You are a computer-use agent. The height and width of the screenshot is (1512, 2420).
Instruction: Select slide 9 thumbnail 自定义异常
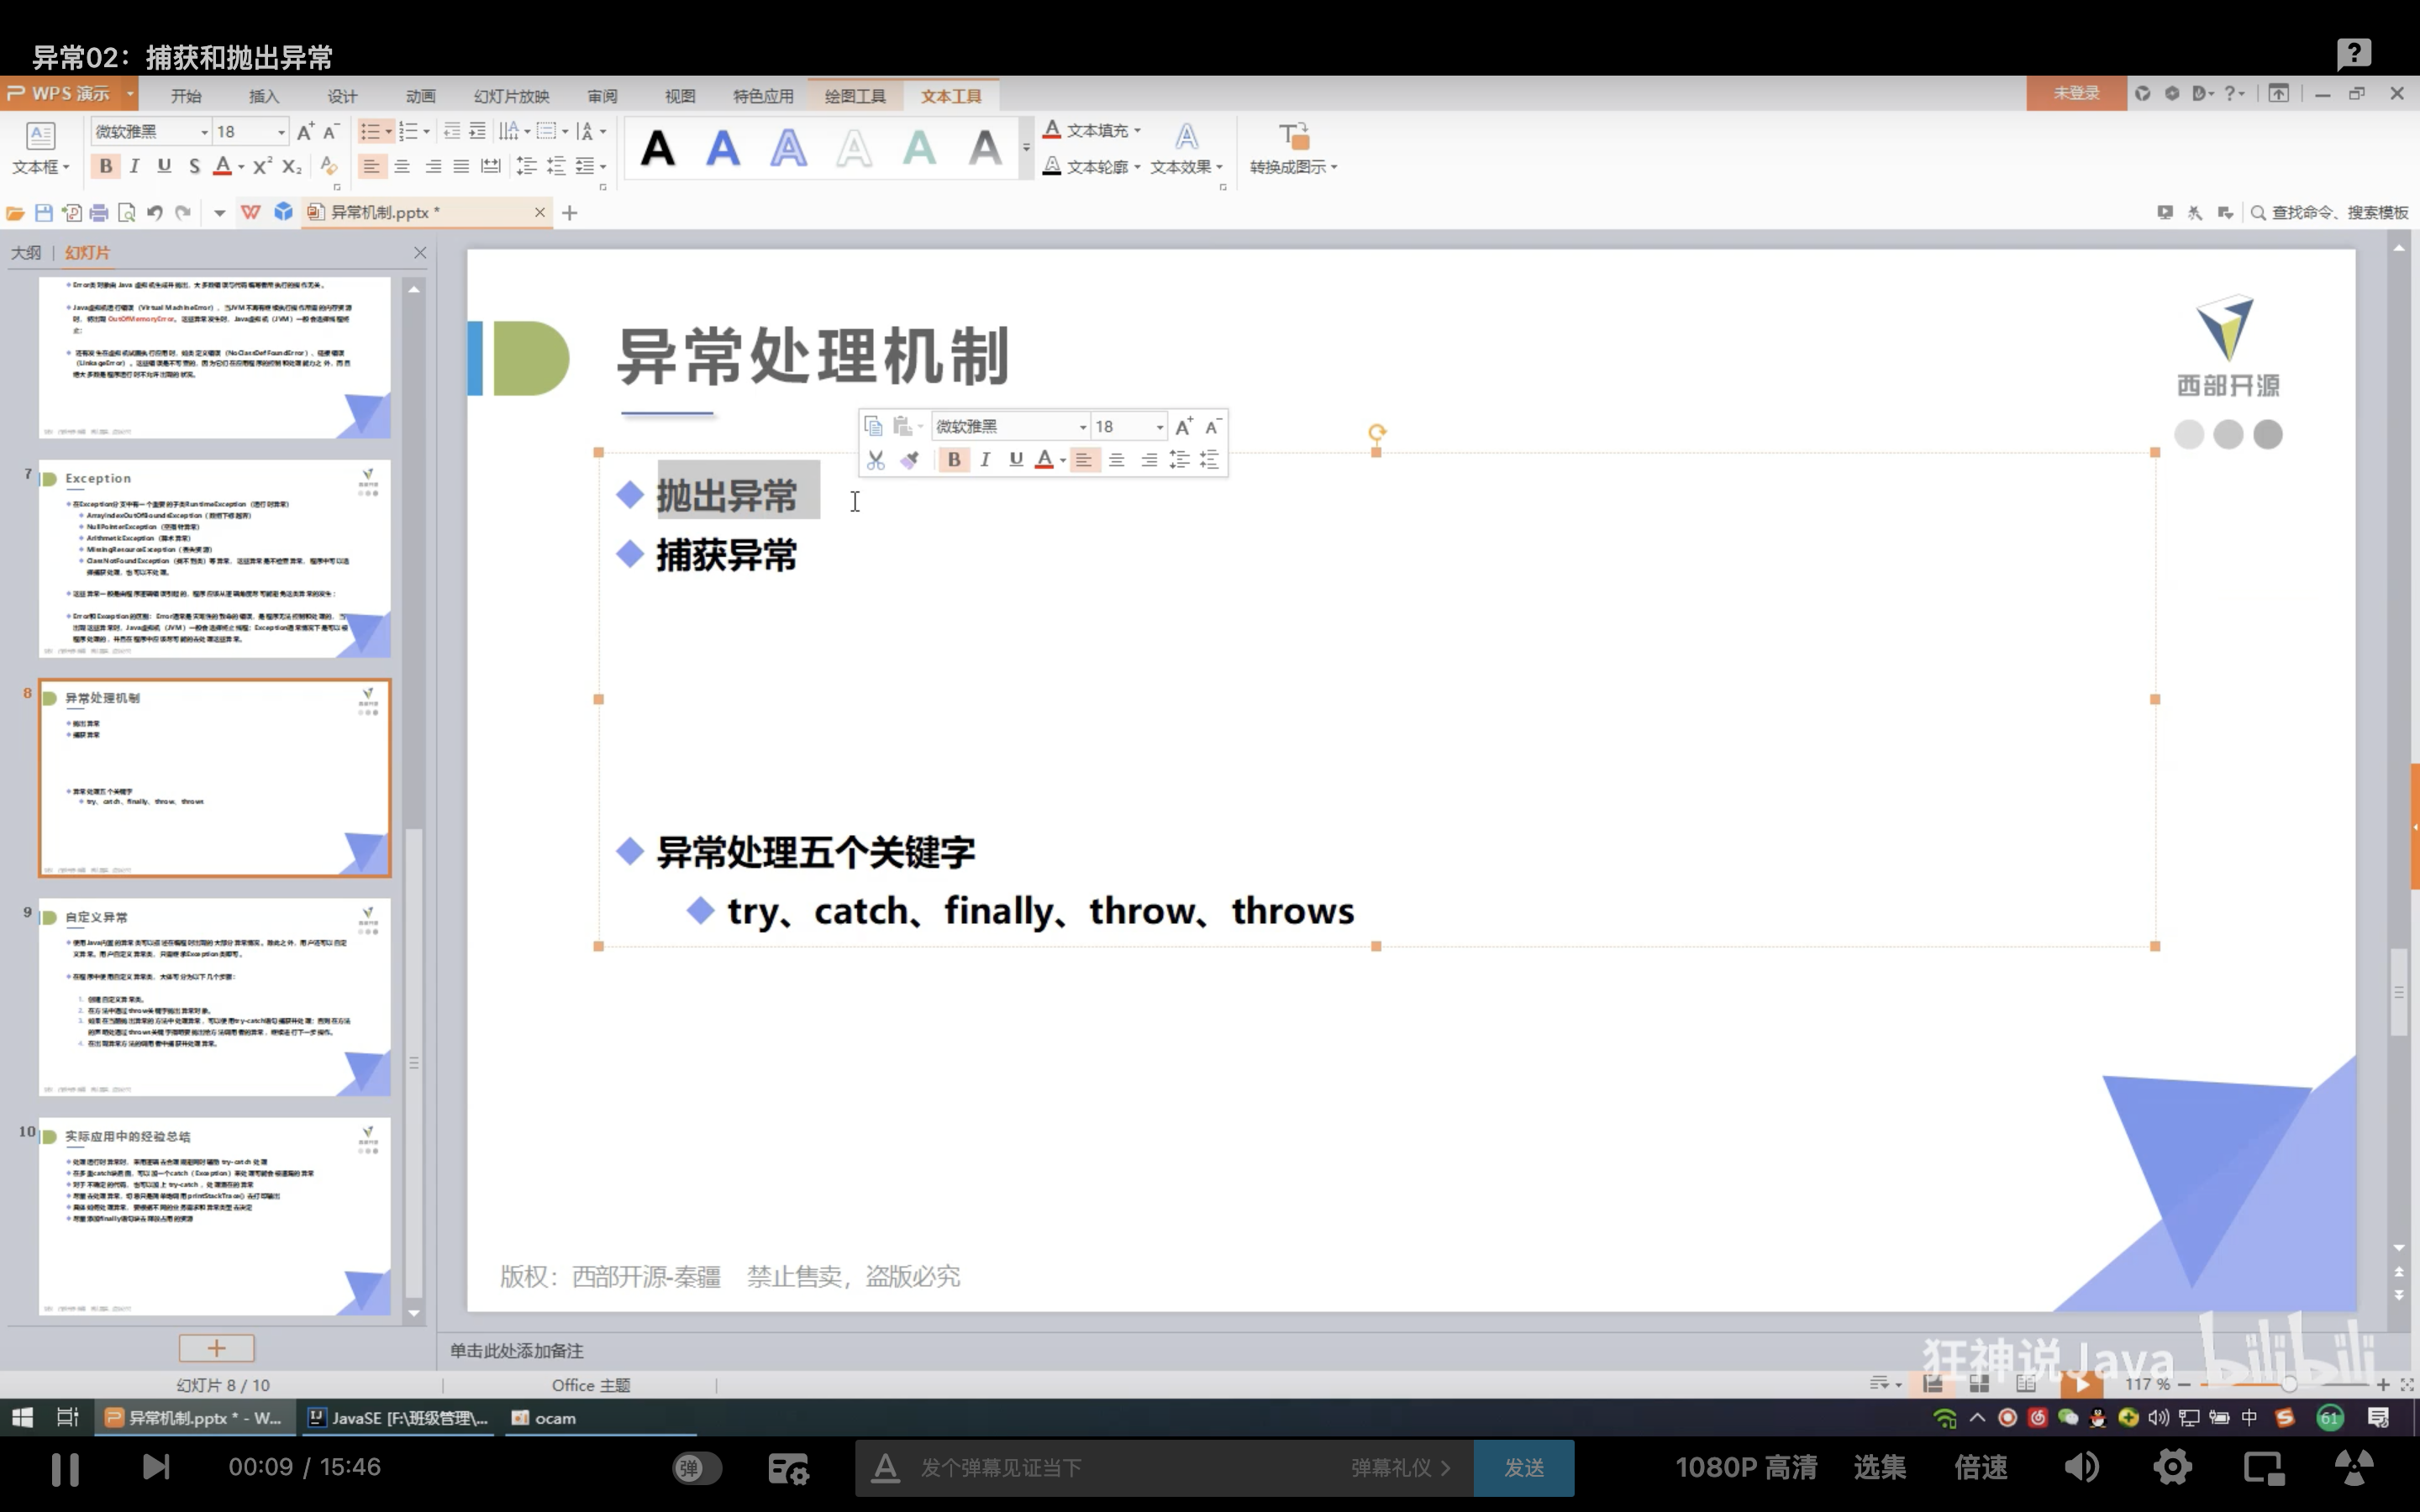[214, 996]
